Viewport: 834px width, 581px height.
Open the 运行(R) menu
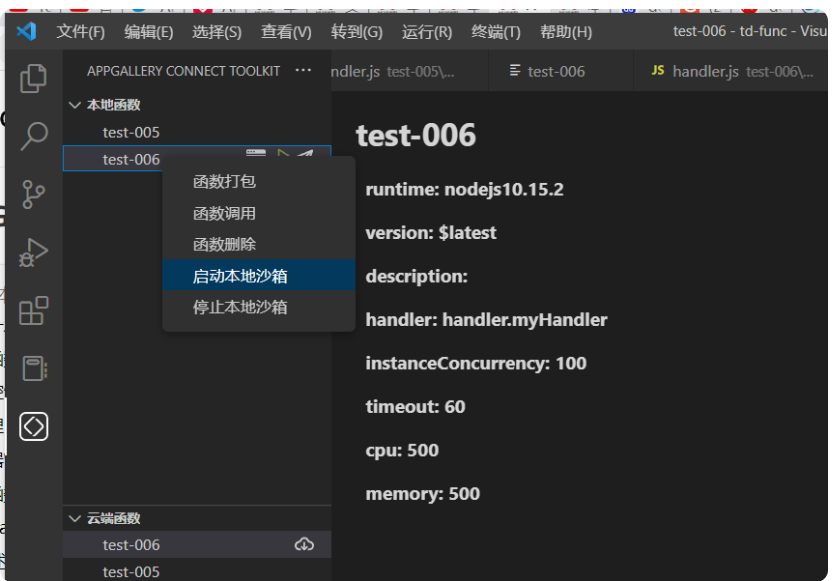(x=427, y=32)
